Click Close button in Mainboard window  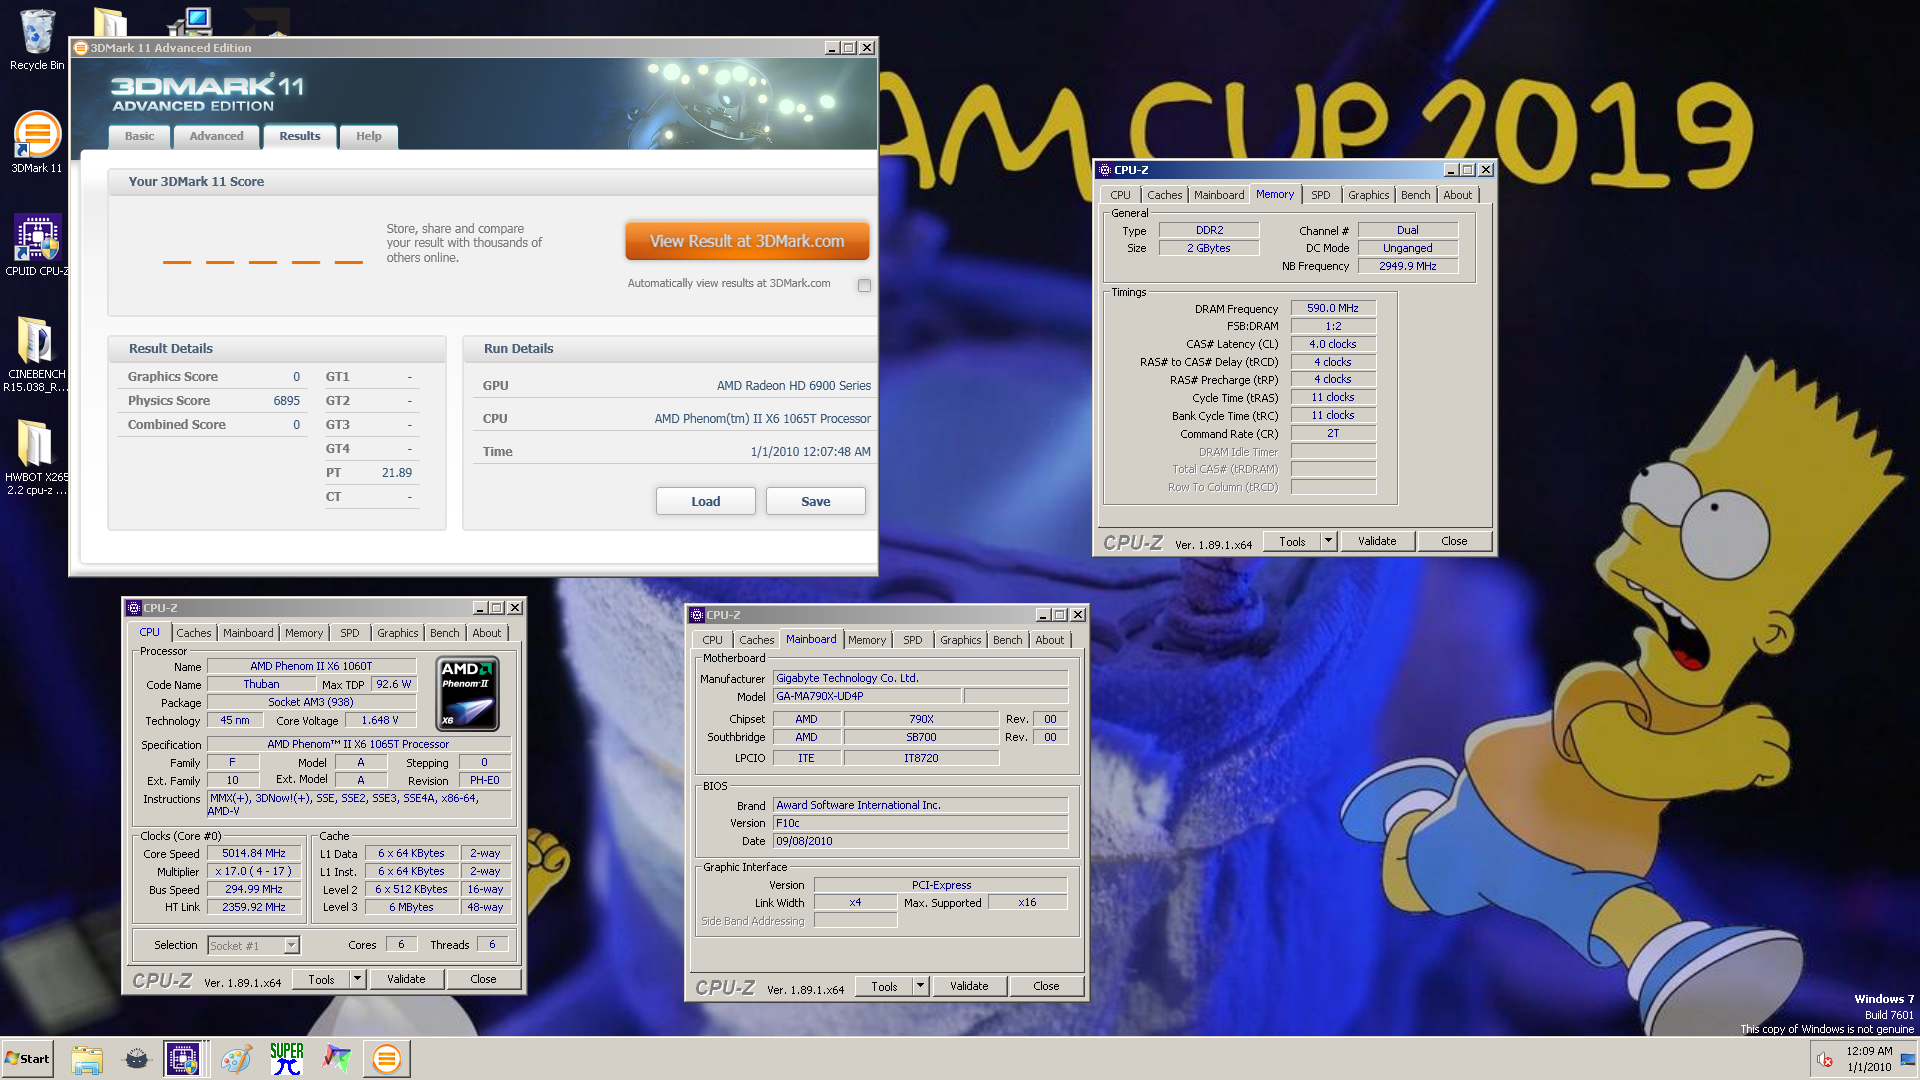(x=1046, y=986)
